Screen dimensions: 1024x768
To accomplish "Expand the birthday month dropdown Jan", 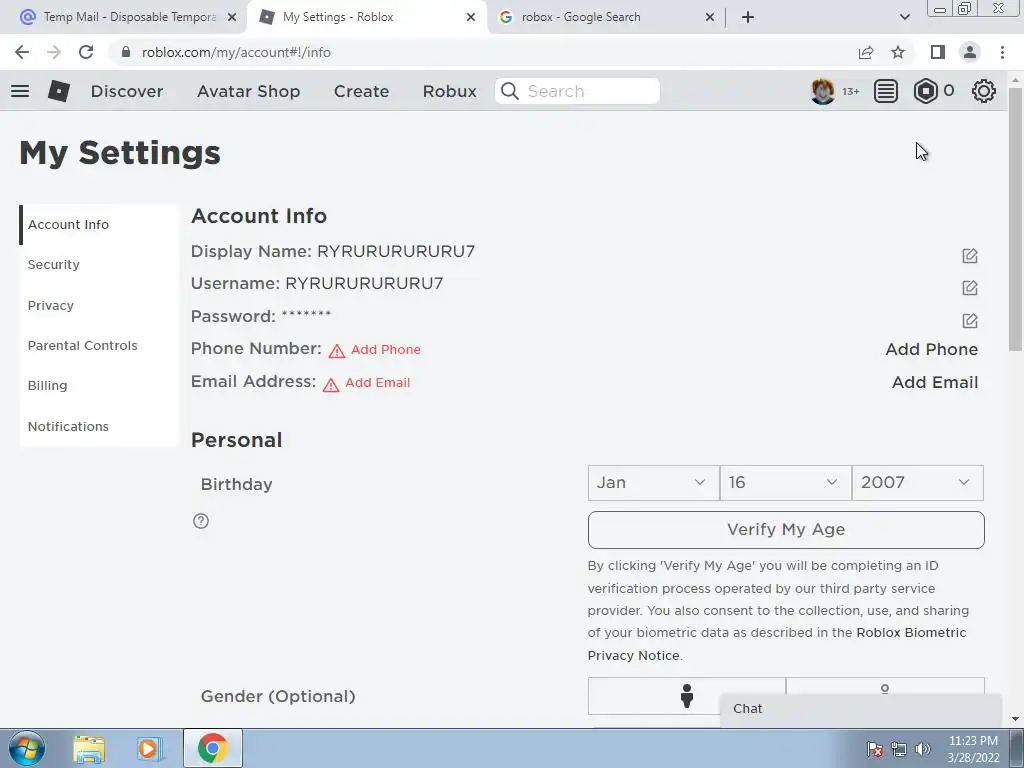I will coord(653,483).
